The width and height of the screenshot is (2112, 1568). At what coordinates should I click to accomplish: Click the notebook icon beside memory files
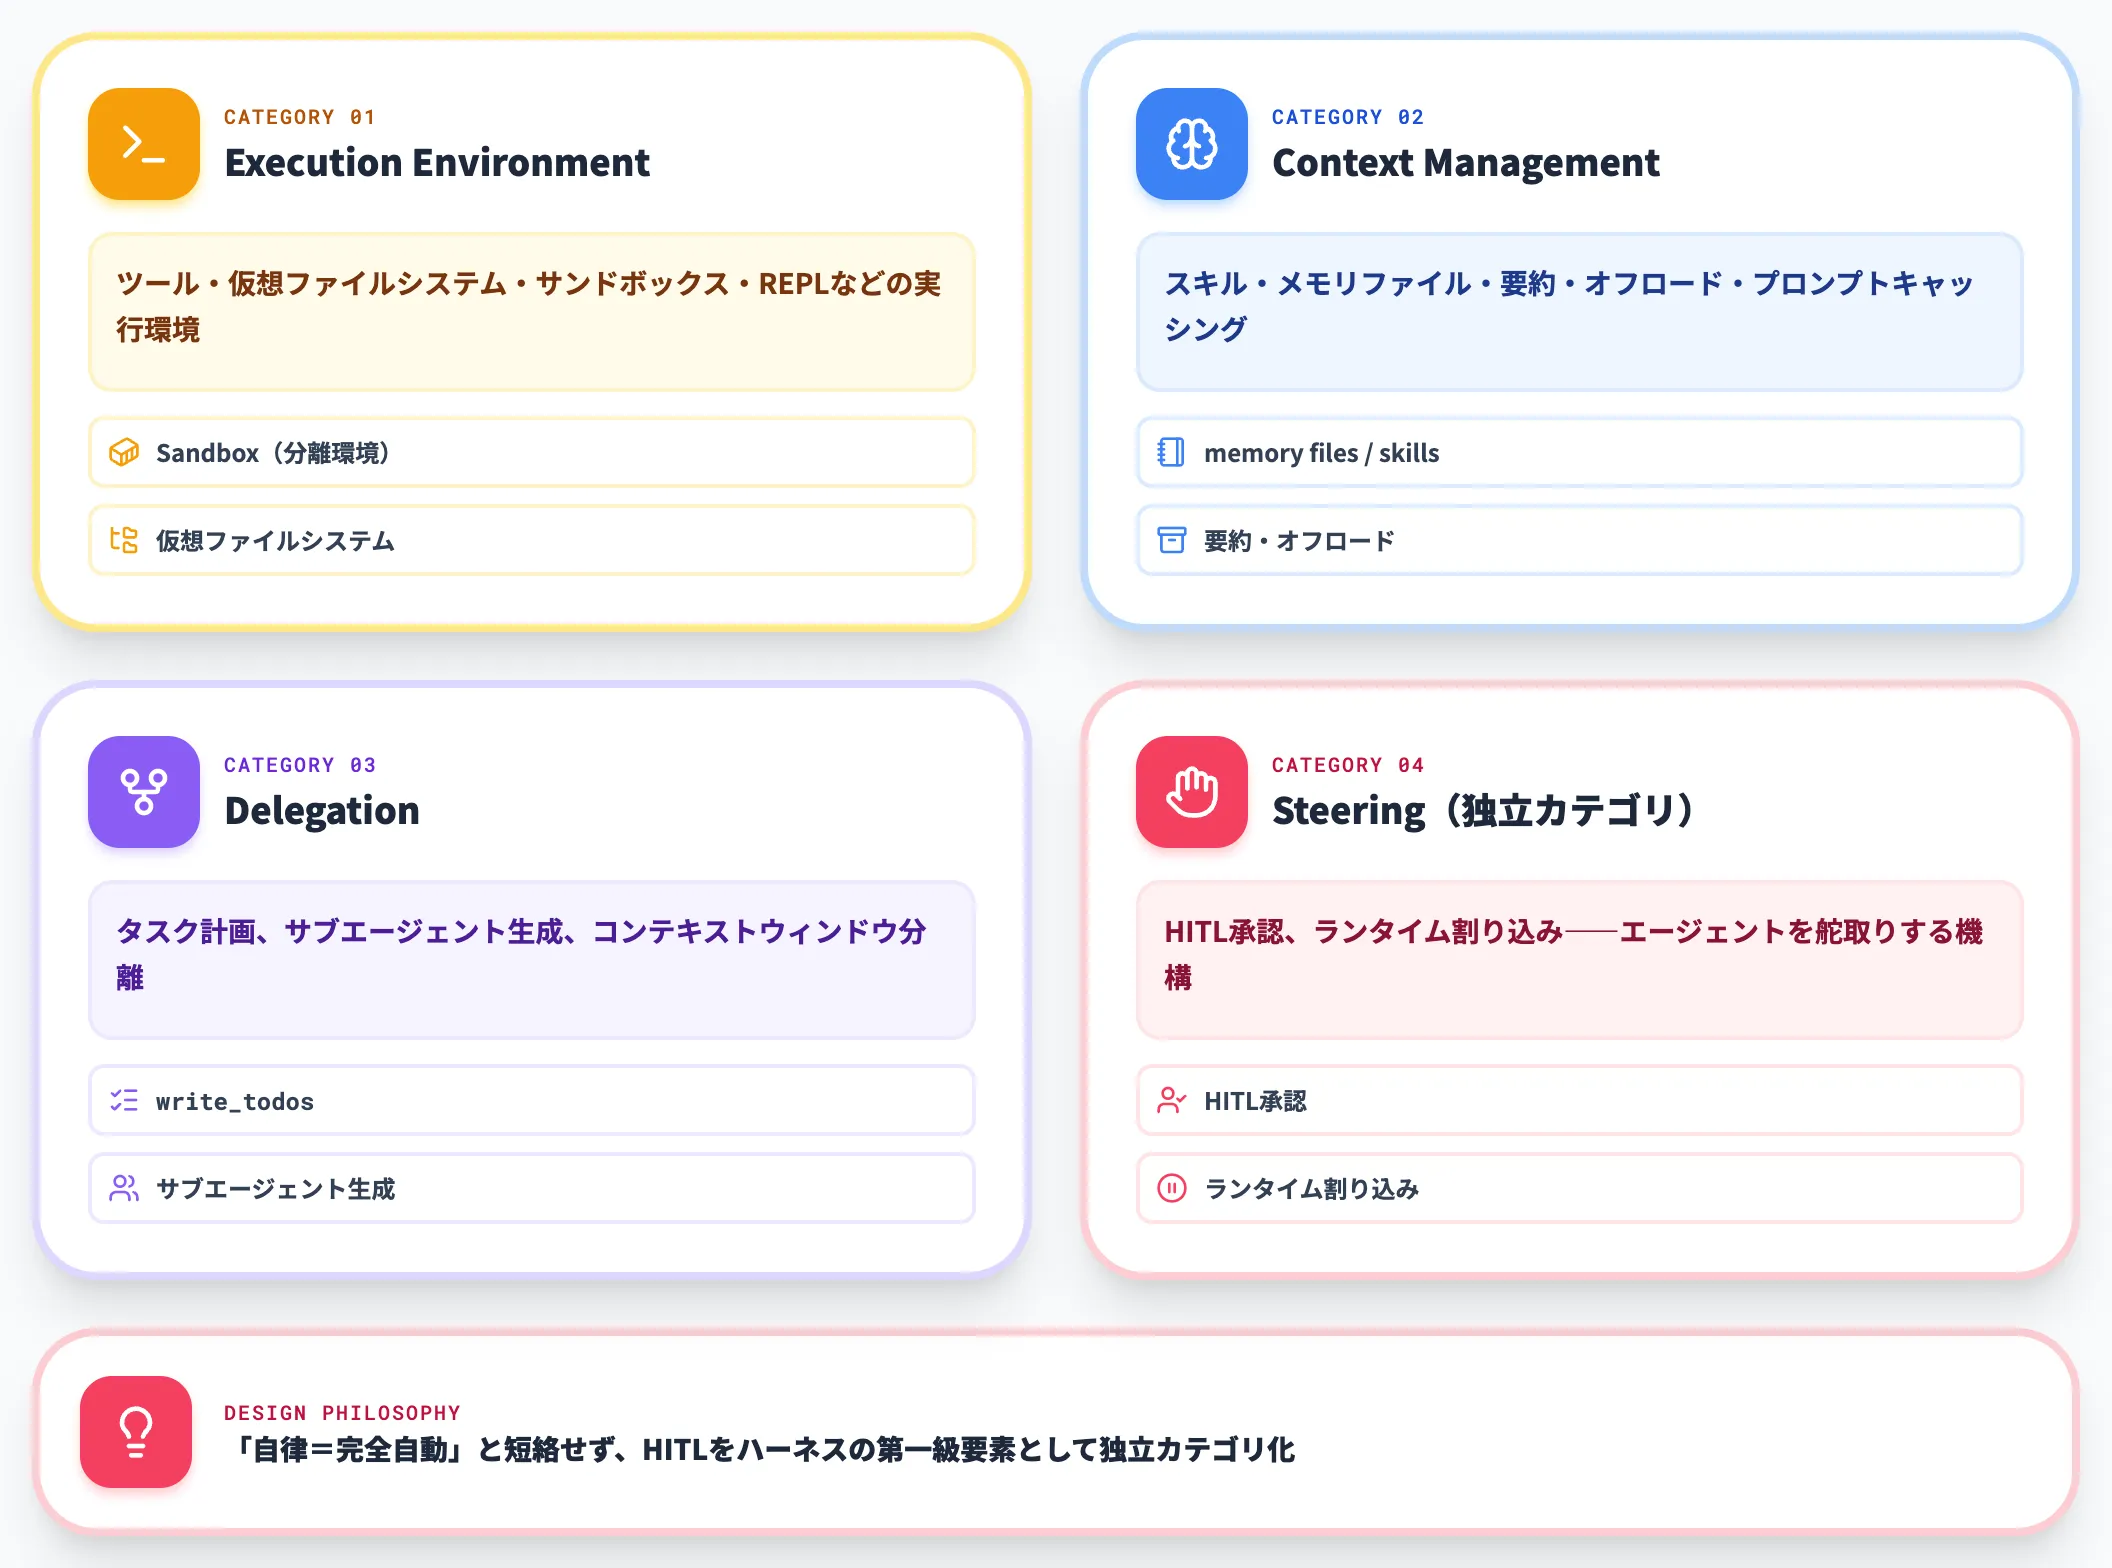click(x=1171, y=452)
